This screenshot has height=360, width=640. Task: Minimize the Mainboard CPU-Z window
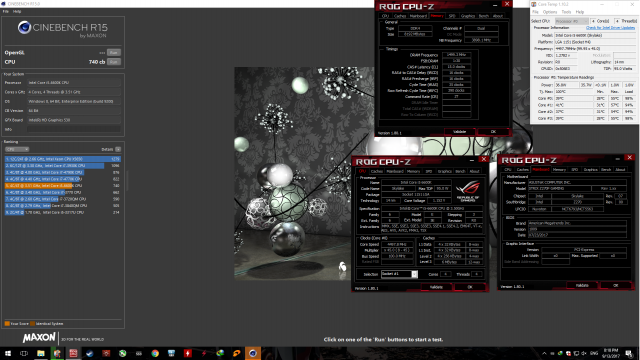tap(618, 158)
